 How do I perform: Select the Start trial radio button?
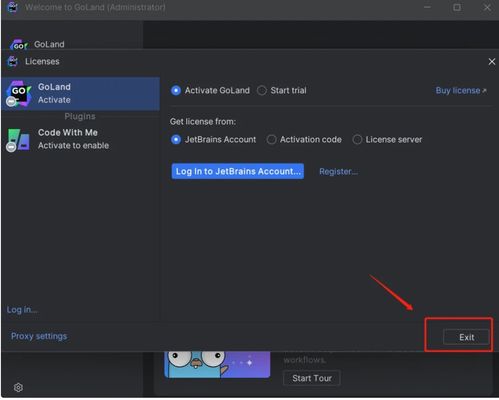pyautogui.click(x=262, y=90)
